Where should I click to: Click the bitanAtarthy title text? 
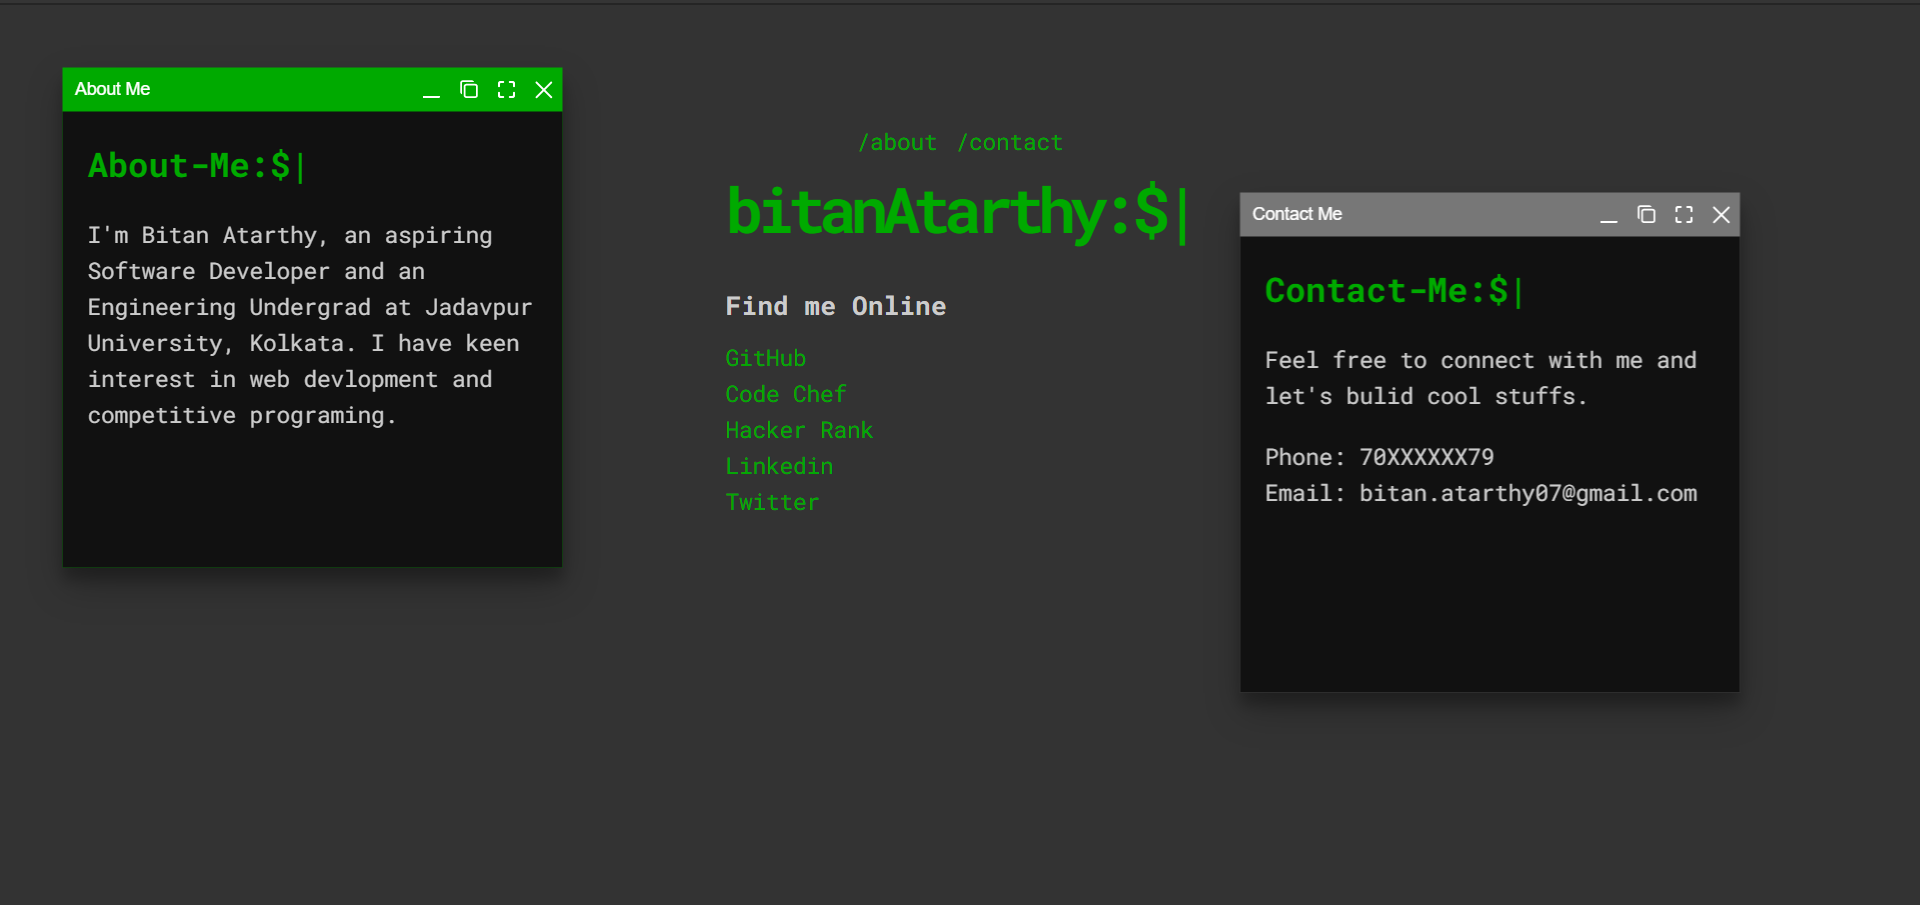coord(955,210)
